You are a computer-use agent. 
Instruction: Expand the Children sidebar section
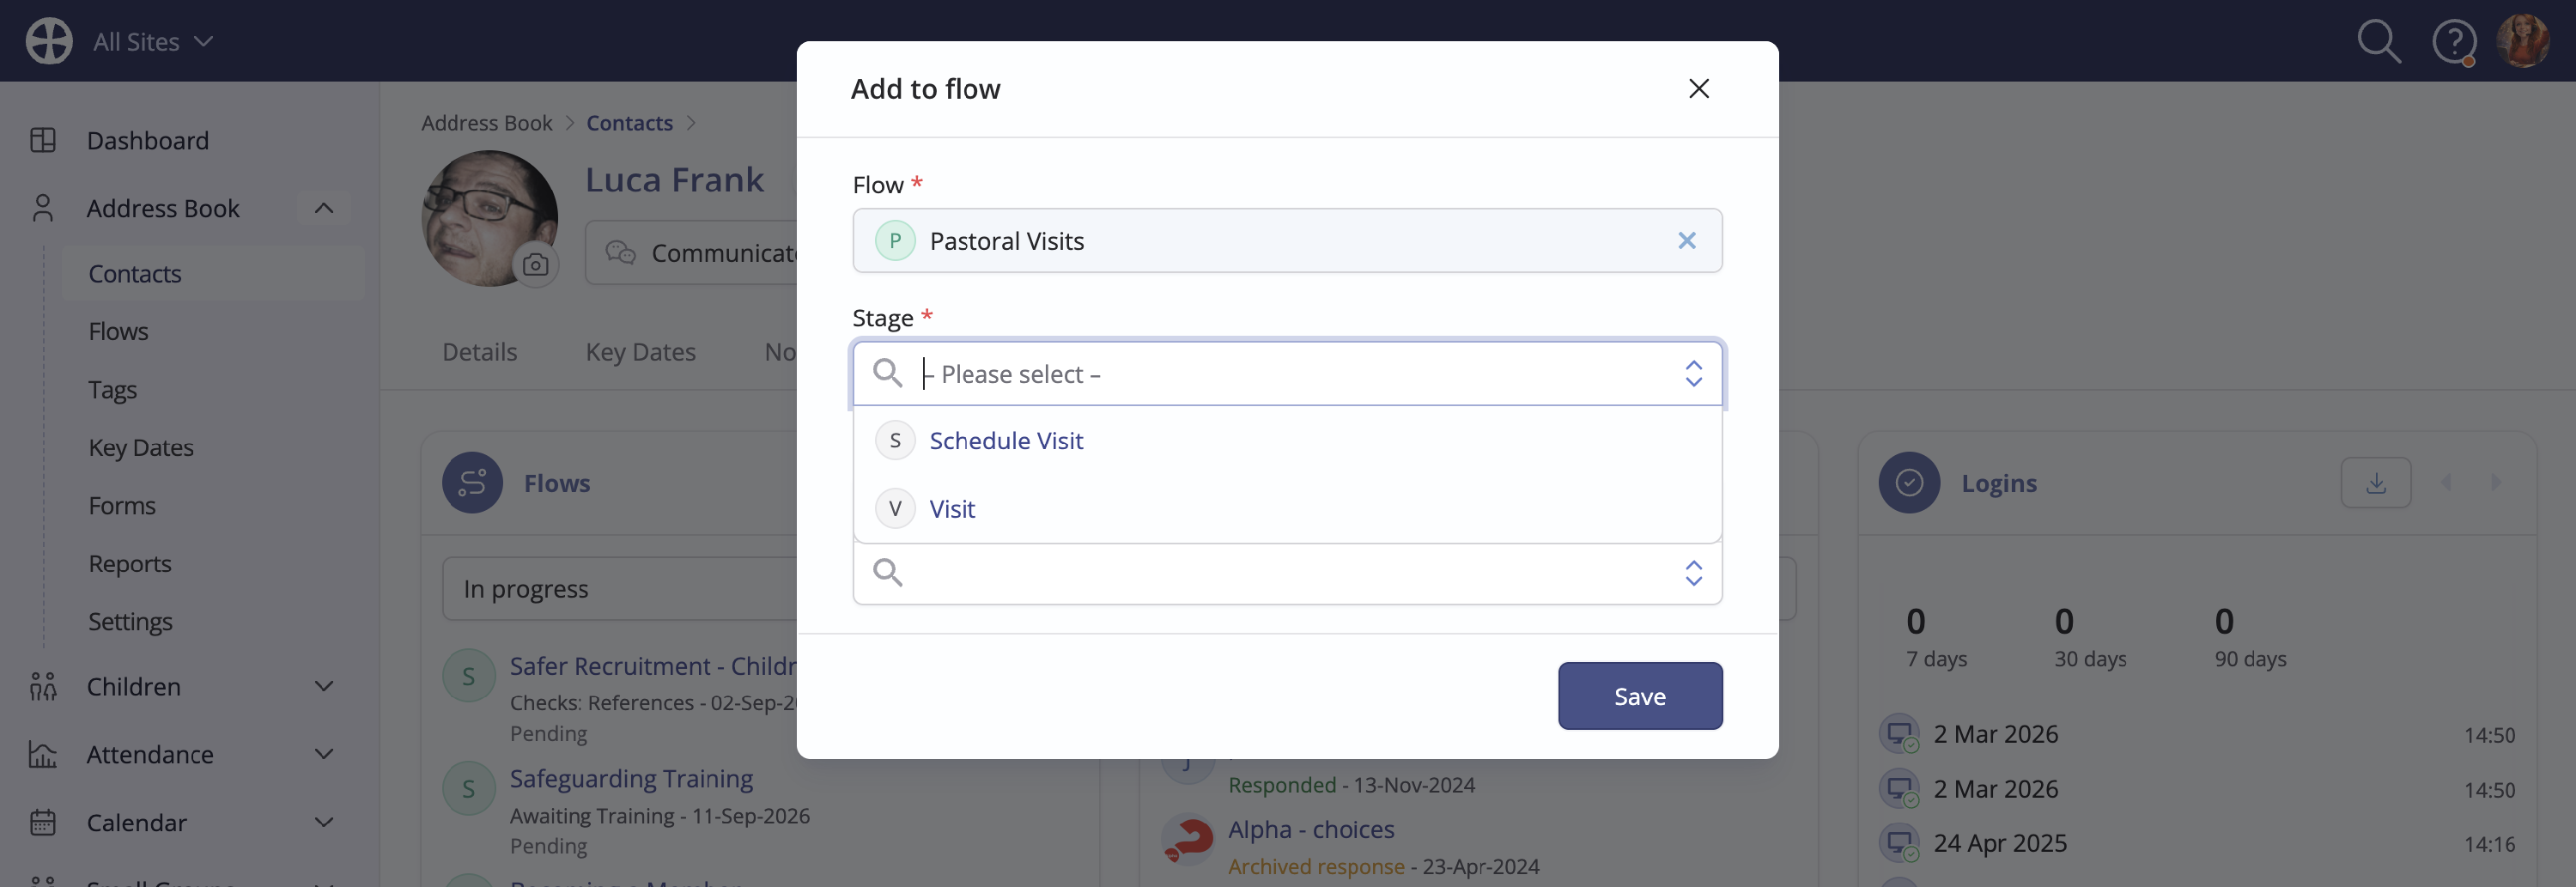coord(323,687)
